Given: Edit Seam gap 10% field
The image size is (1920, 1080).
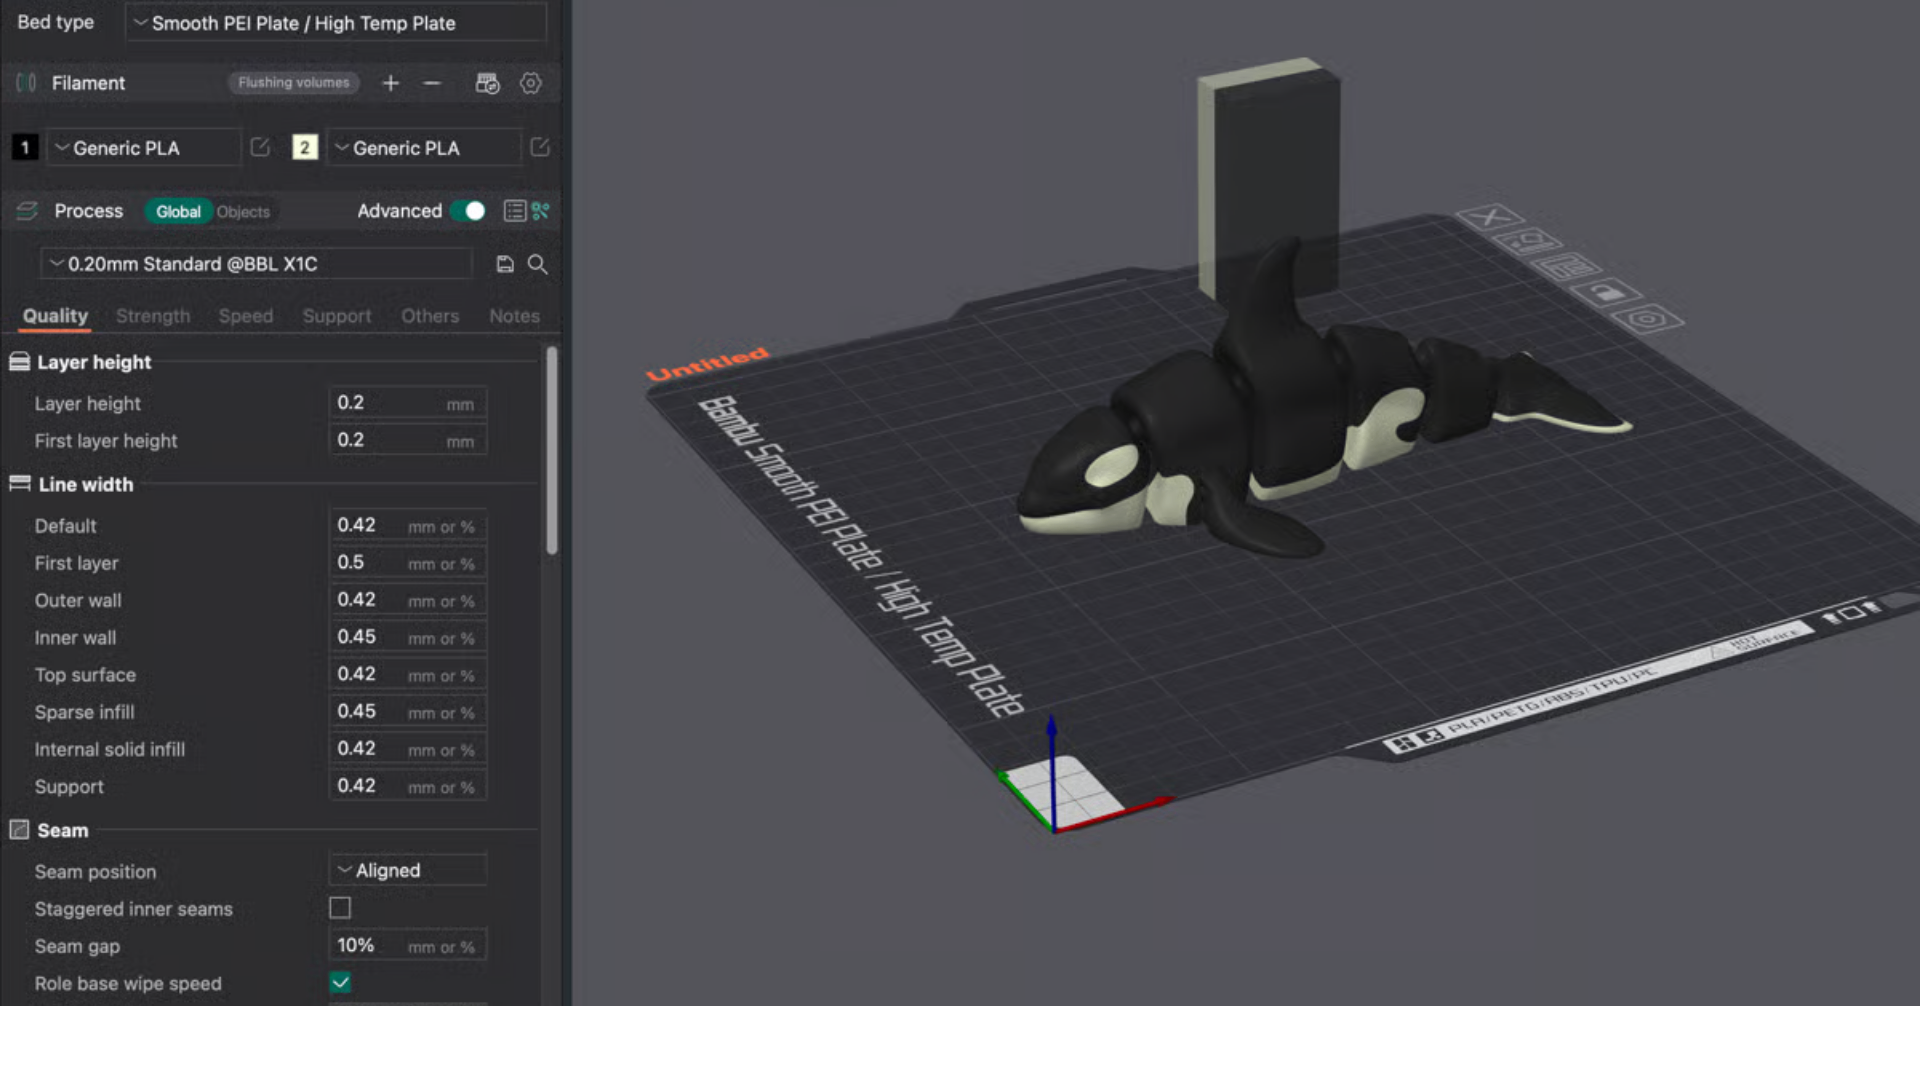Looking at the screenshot, I should [x=408, y=945].
